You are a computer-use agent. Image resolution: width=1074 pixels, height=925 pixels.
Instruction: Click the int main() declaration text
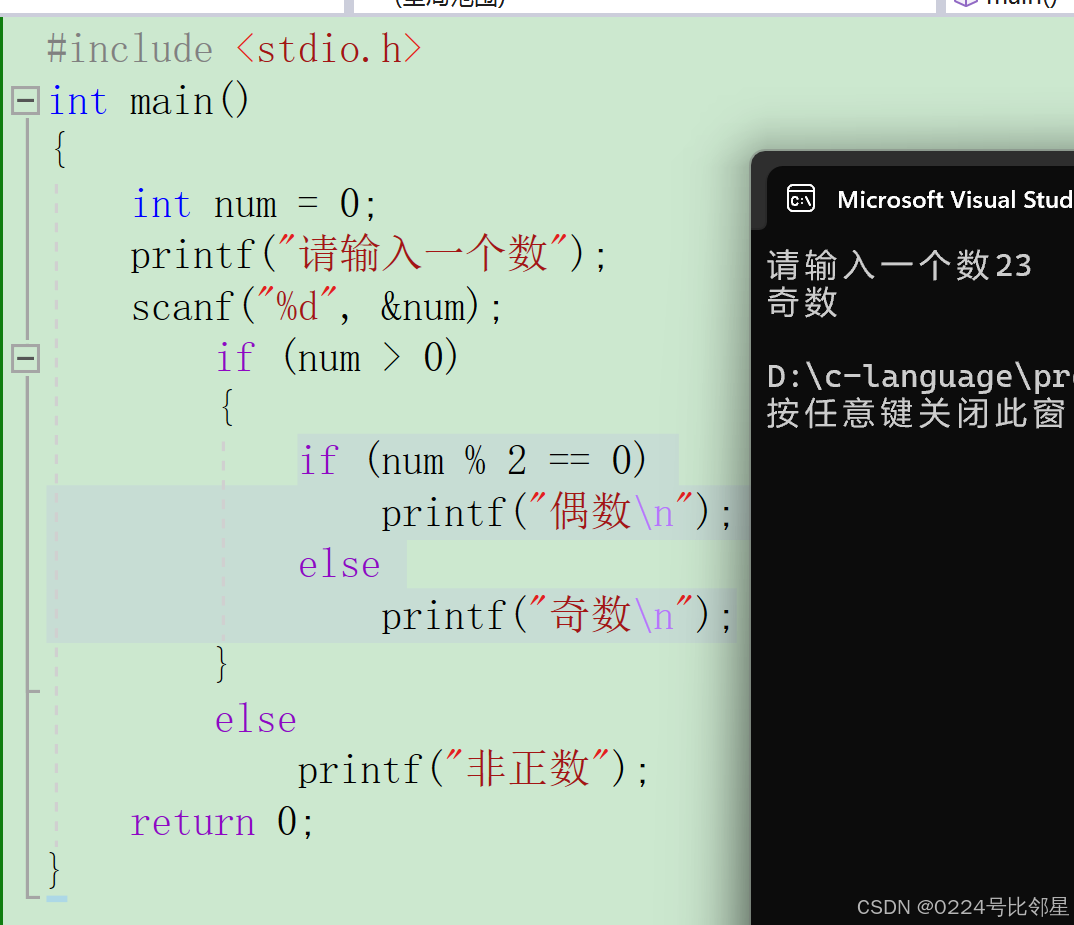(149, 101)
